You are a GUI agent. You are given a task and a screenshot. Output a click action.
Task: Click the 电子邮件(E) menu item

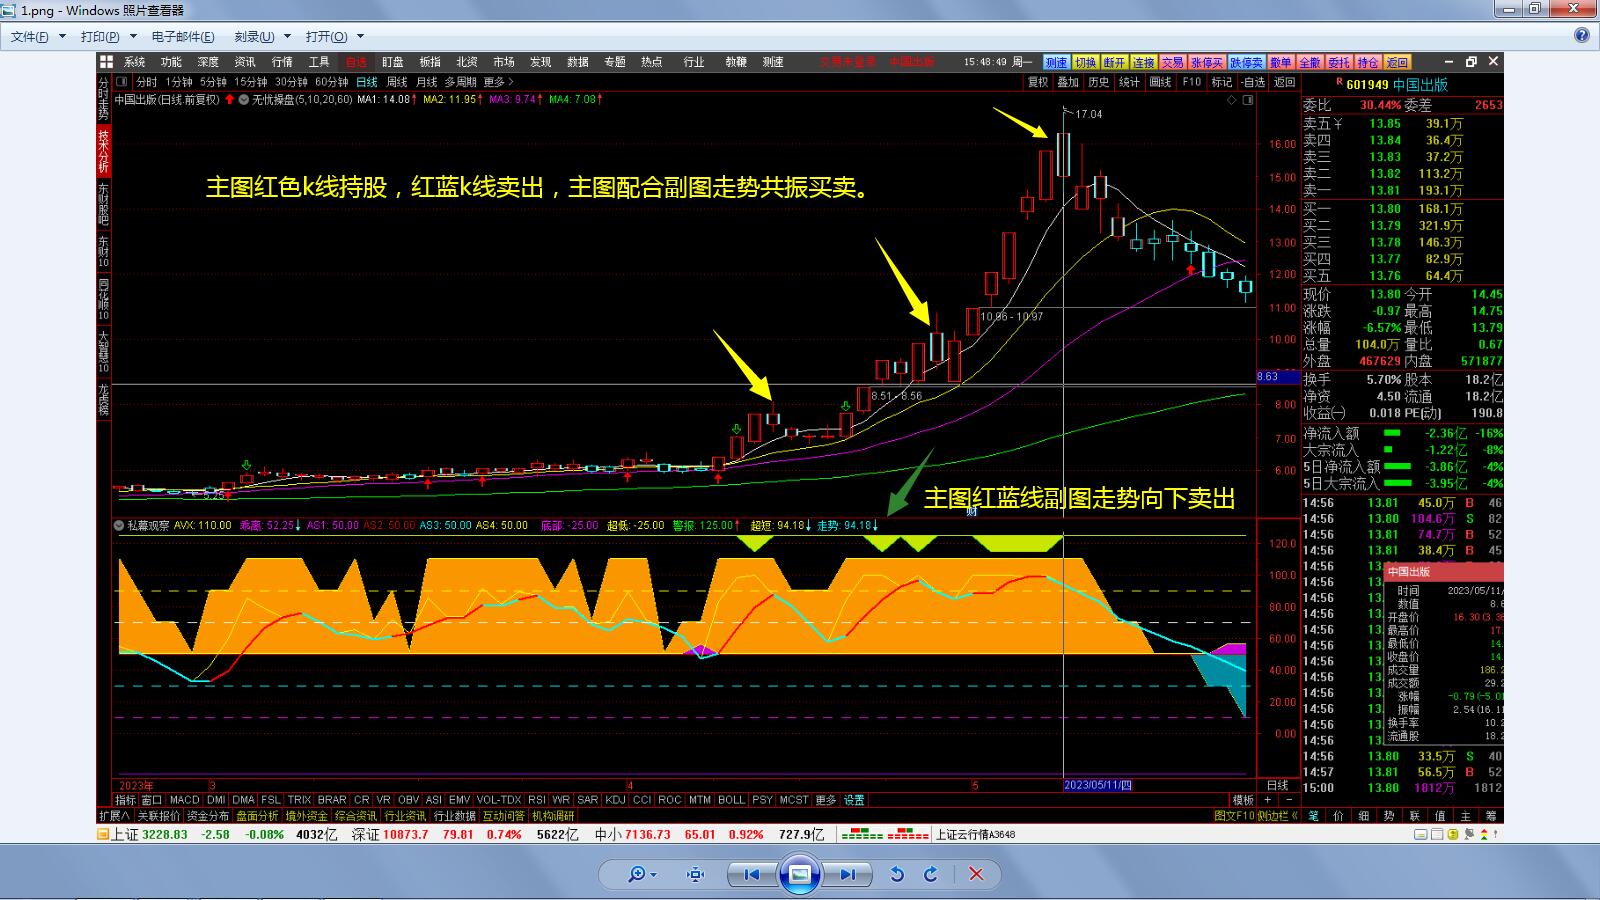click(183, 37)
